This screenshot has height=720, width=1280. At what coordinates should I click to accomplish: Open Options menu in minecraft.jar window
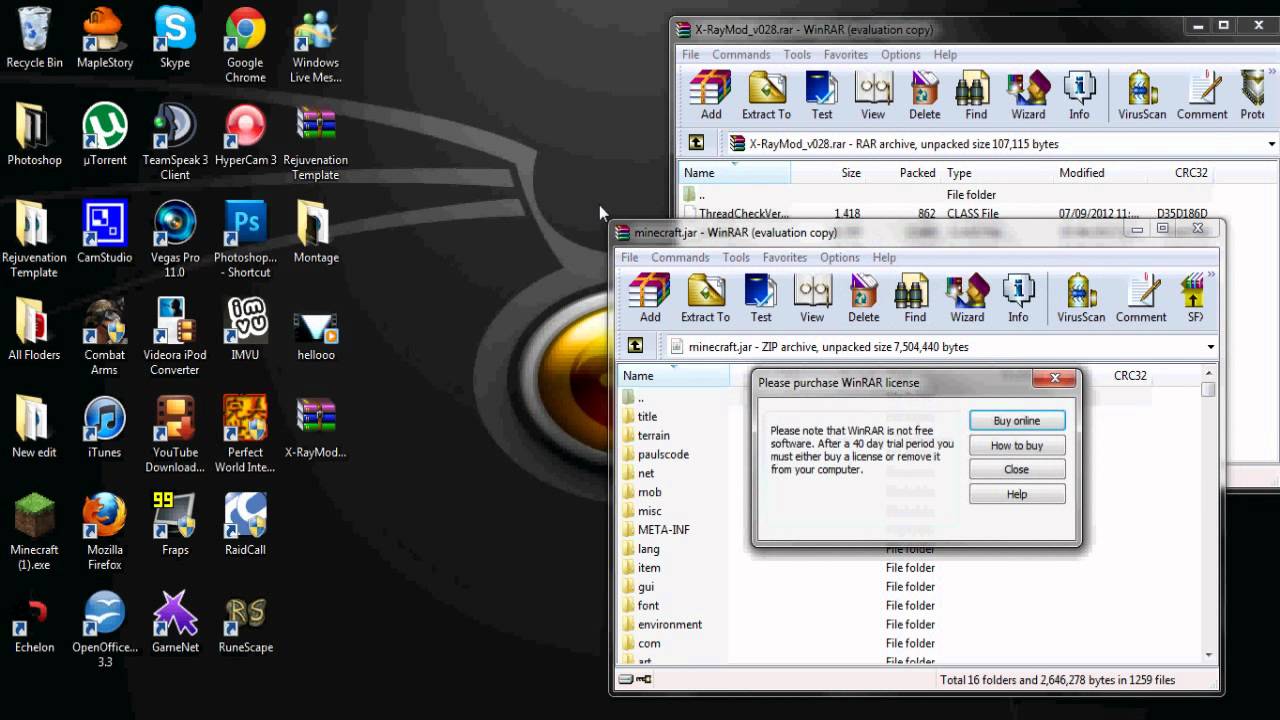(x=840, y=257)
